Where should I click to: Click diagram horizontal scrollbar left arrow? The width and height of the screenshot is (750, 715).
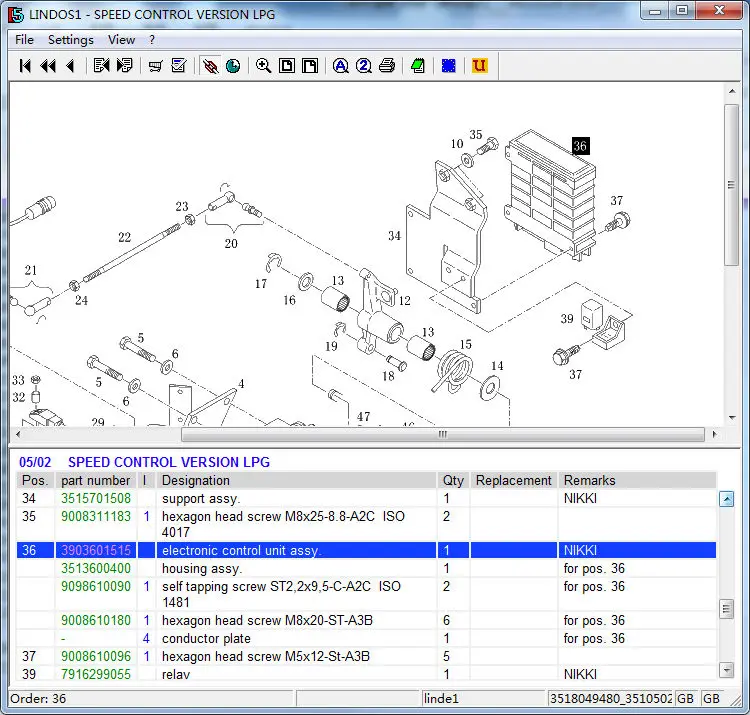coord(18,434)
